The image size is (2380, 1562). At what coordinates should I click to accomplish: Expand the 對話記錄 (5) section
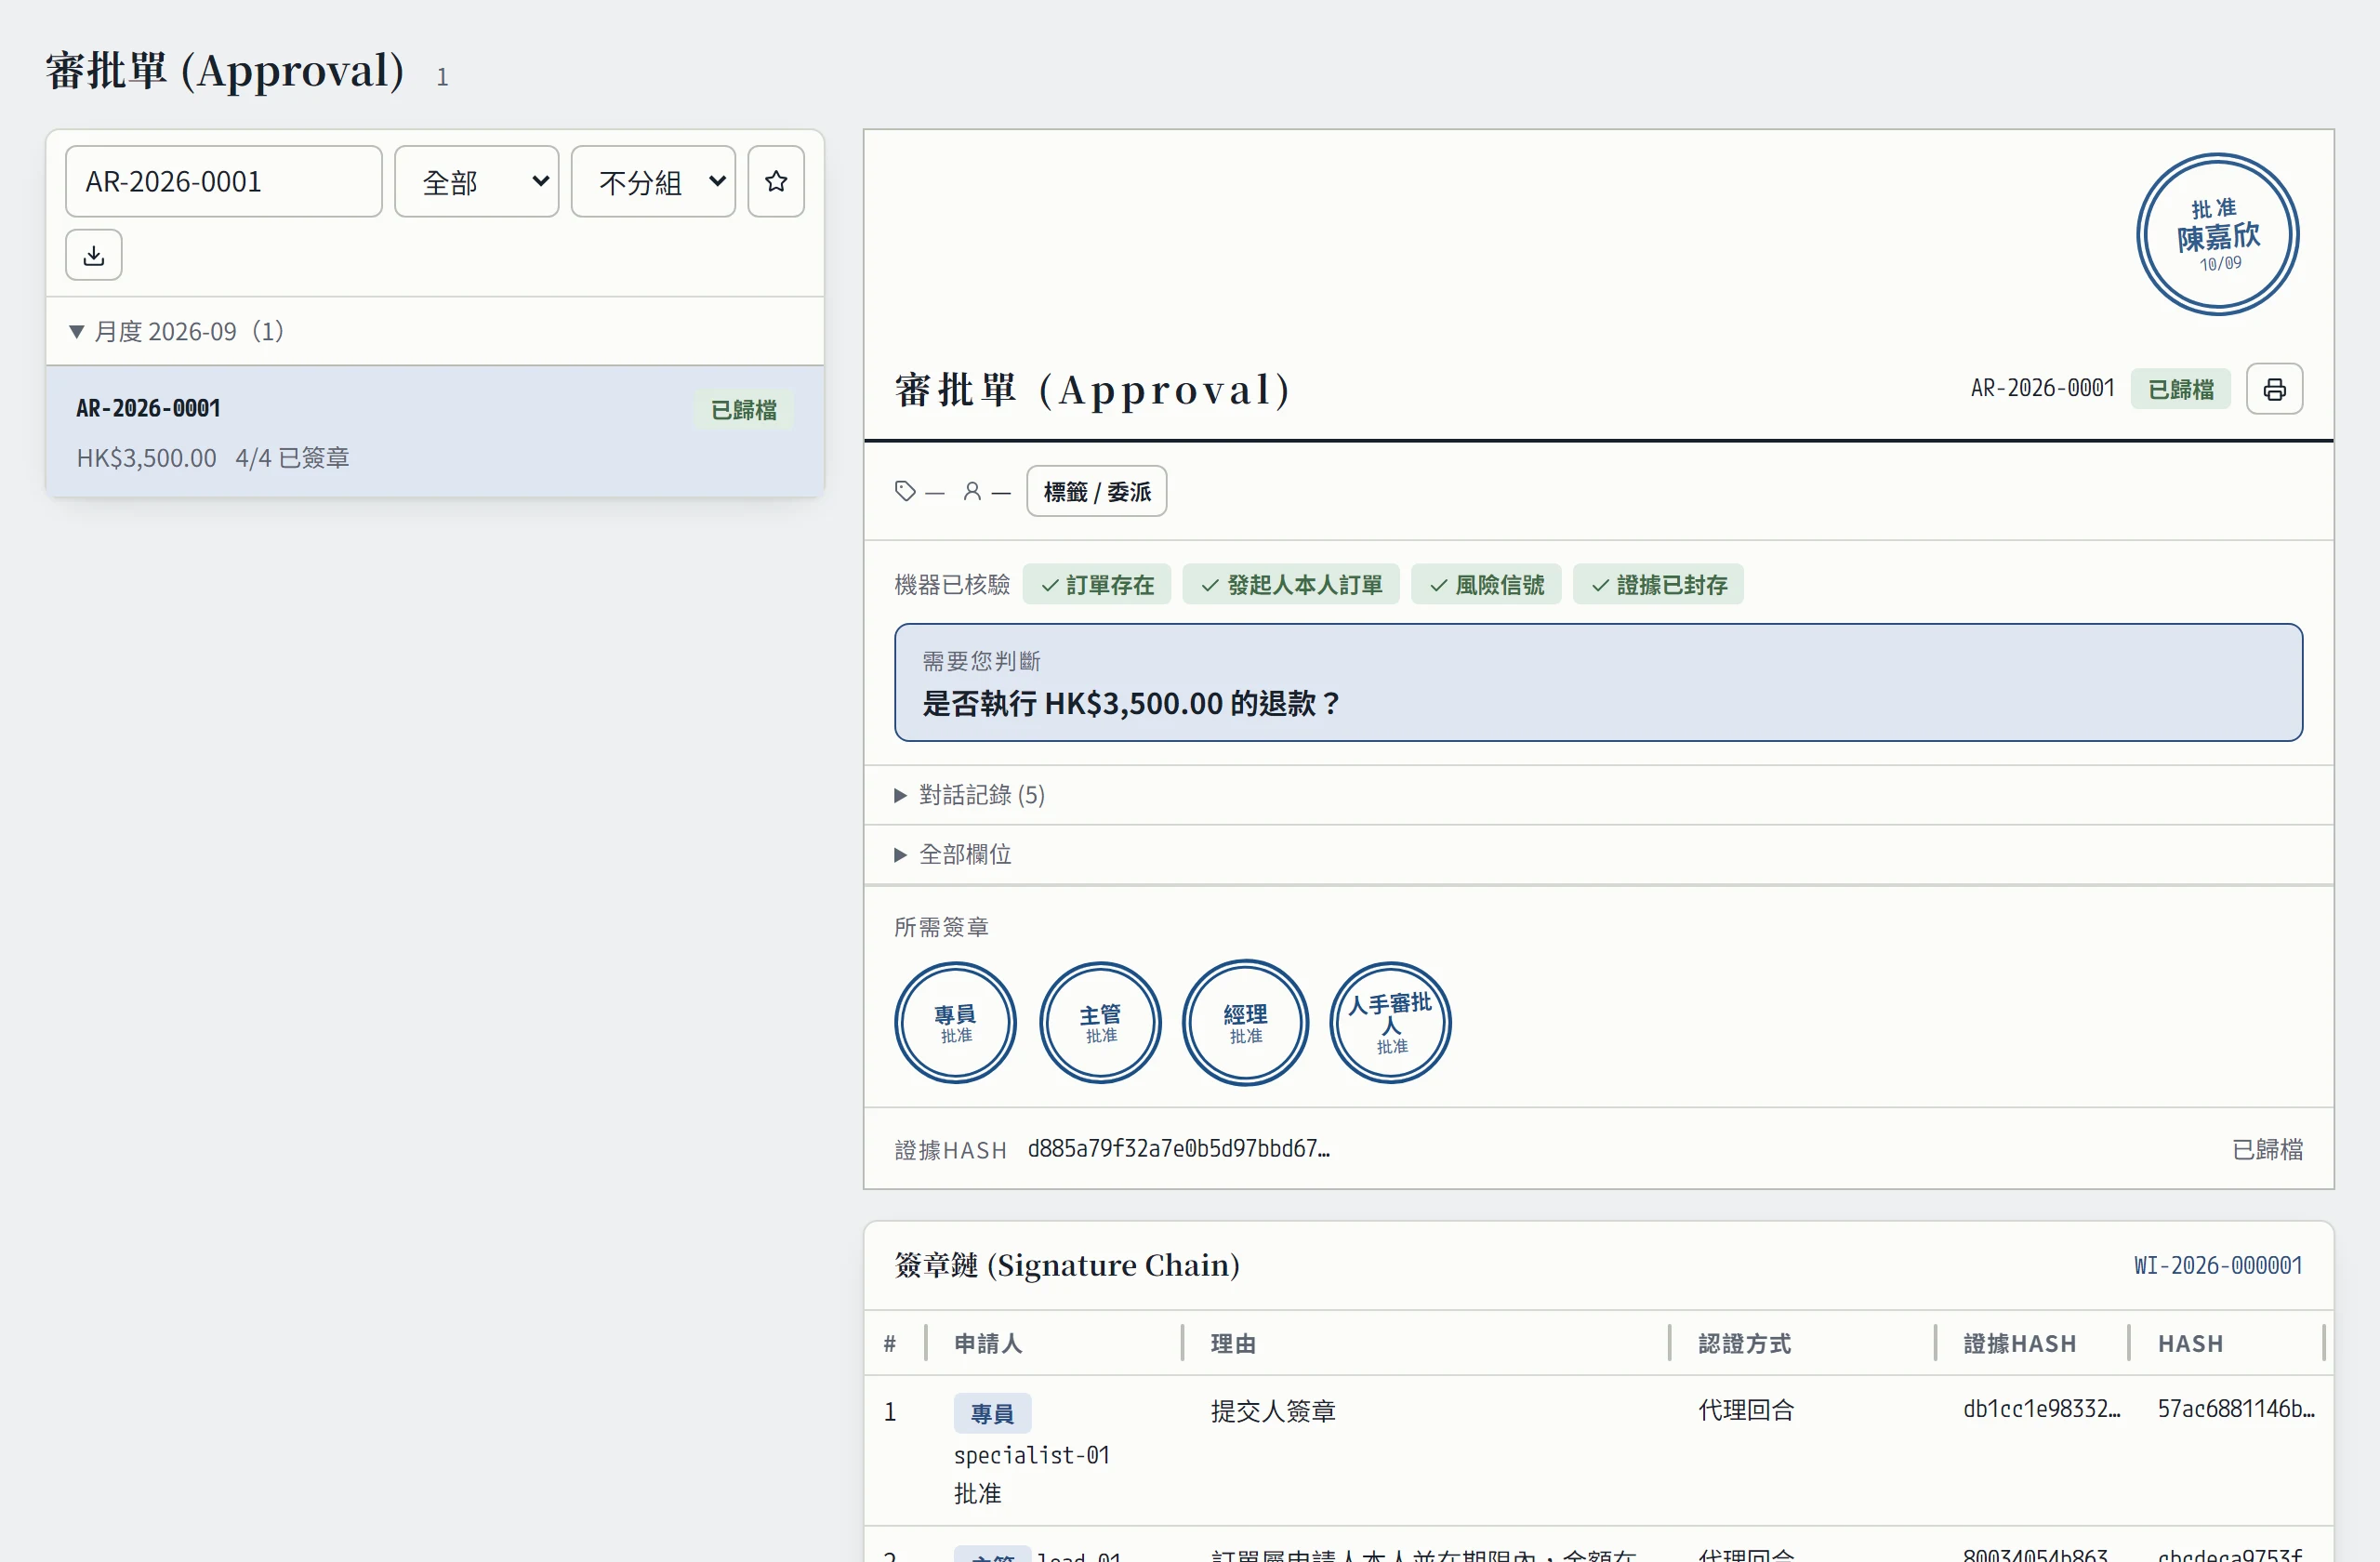(x=970, y=795)
